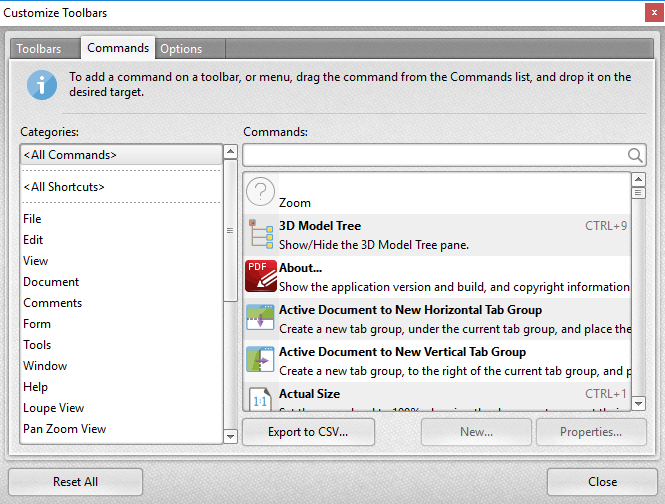Select the Actual Size command

[437, 396]
